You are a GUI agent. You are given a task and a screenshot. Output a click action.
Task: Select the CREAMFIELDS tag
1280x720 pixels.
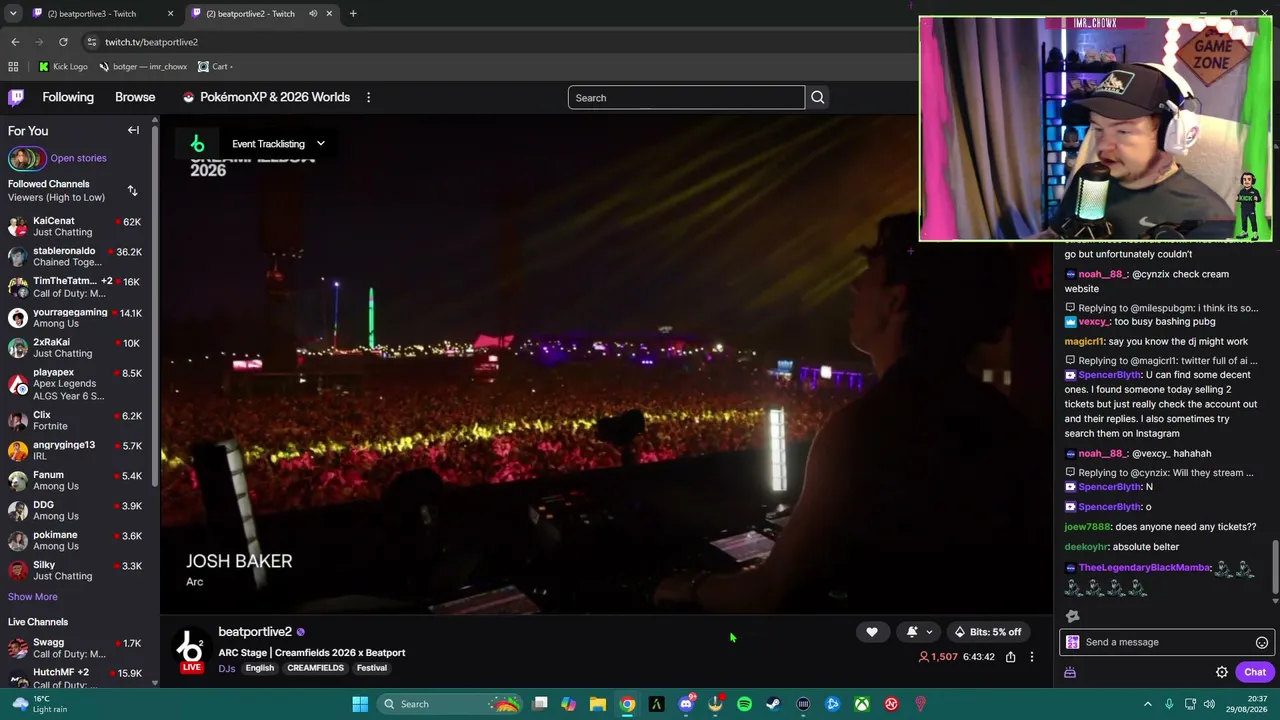315,668
